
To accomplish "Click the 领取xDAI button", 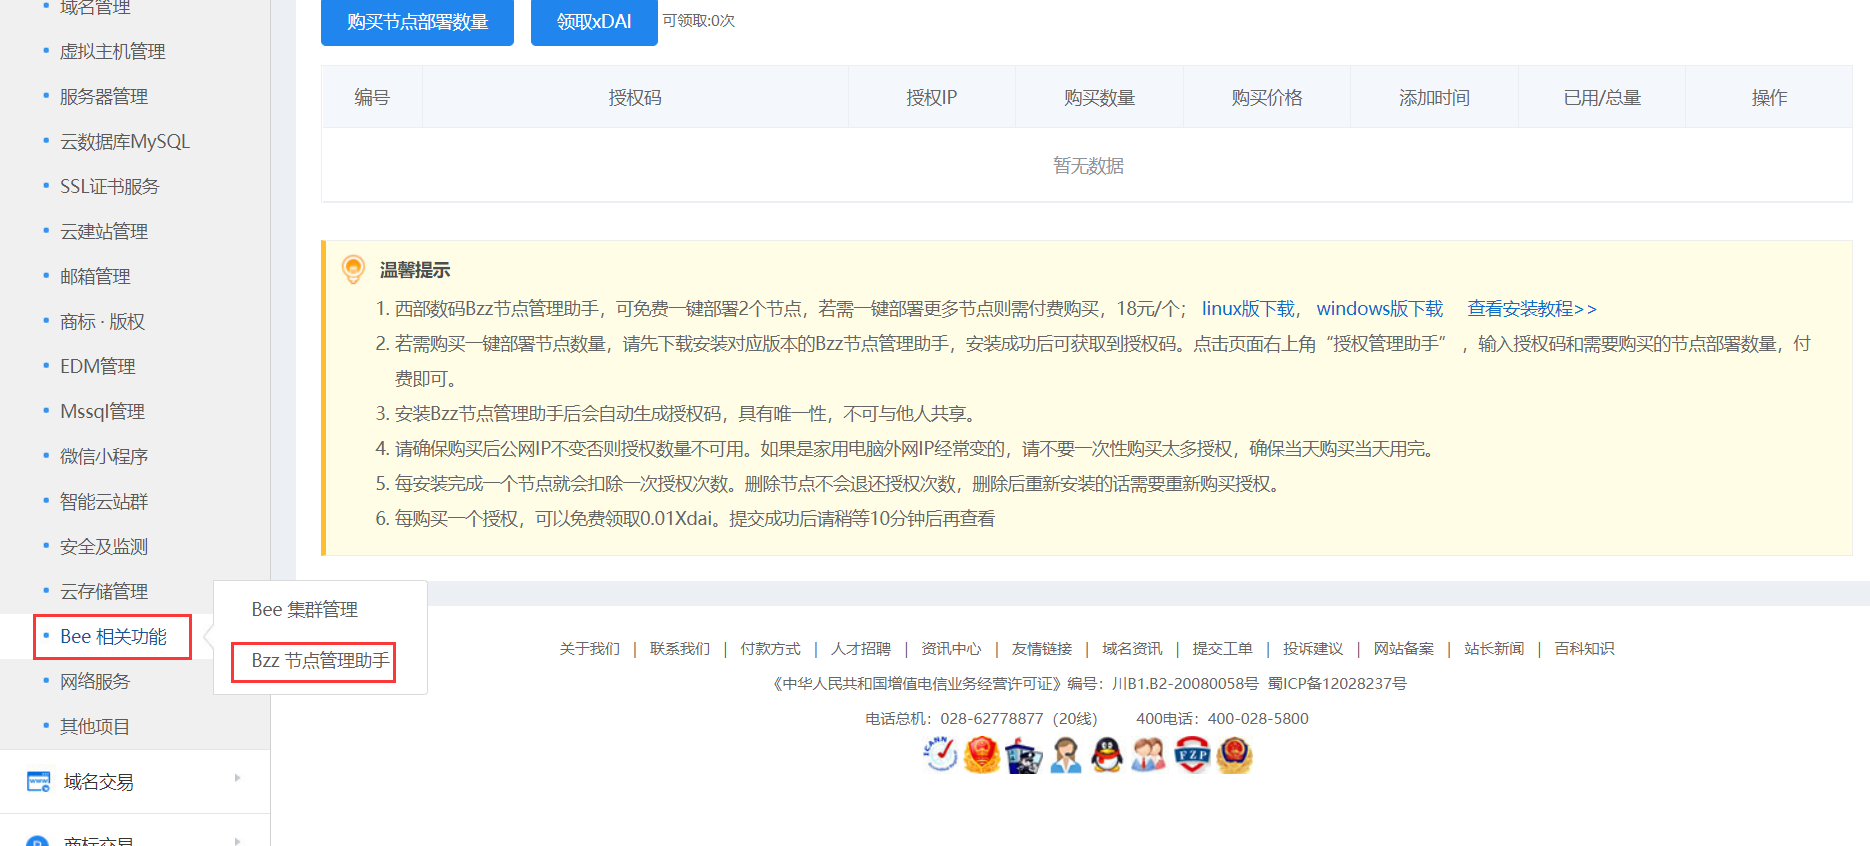I will click(593, 22).
